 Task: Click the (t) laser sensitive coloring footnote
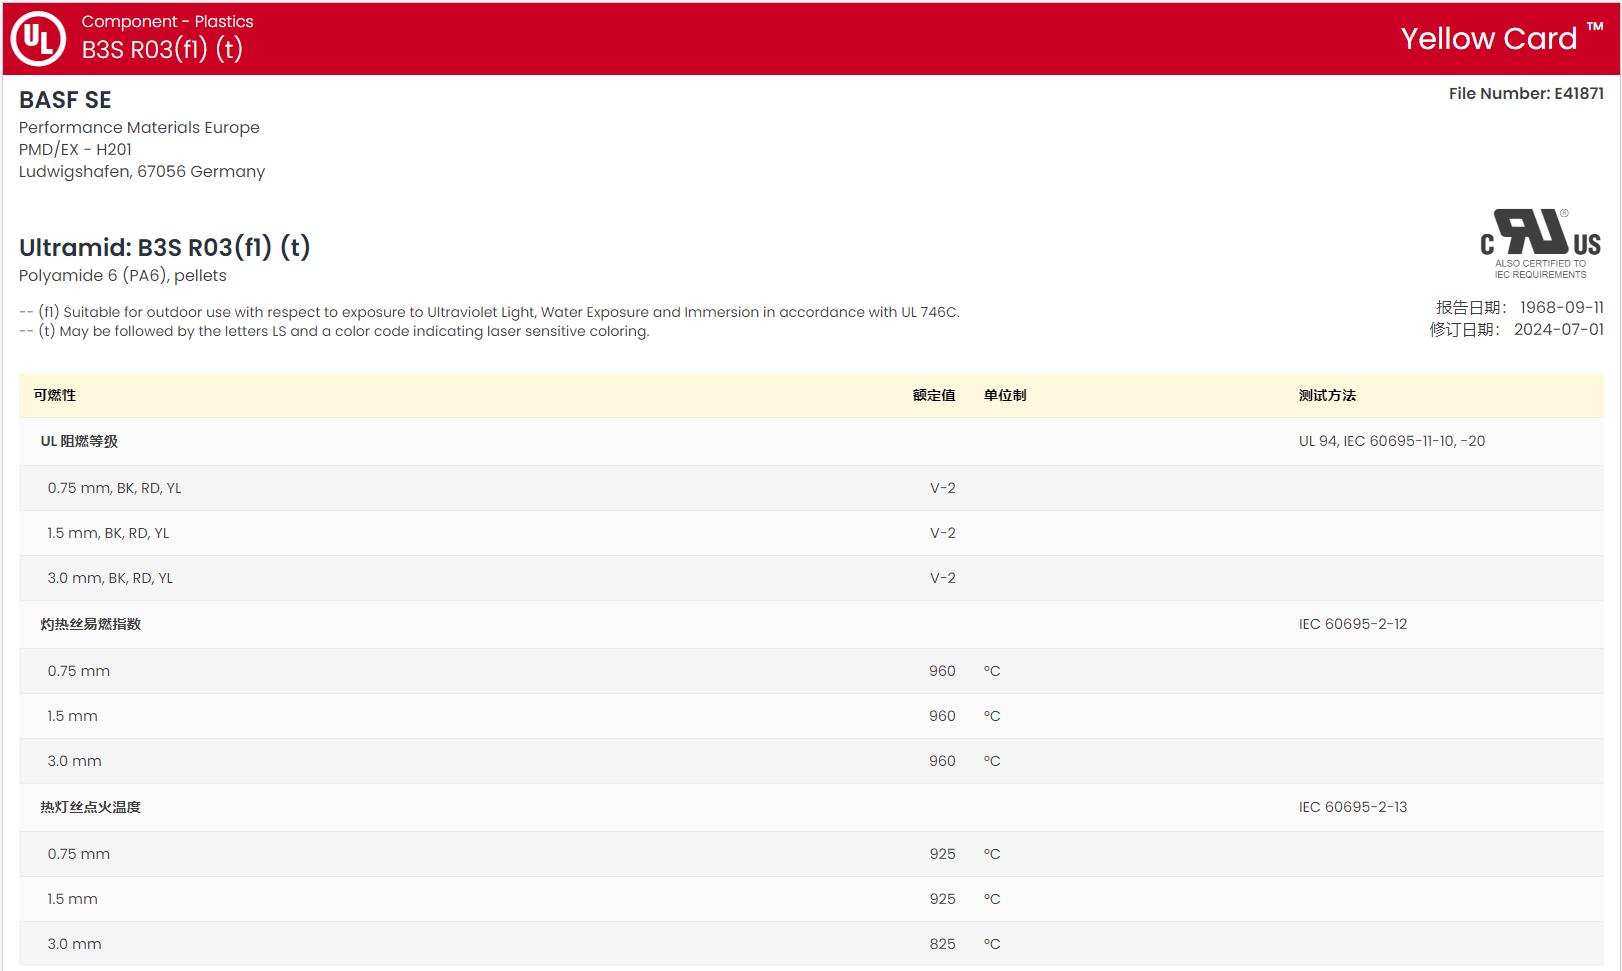(334, 331)
